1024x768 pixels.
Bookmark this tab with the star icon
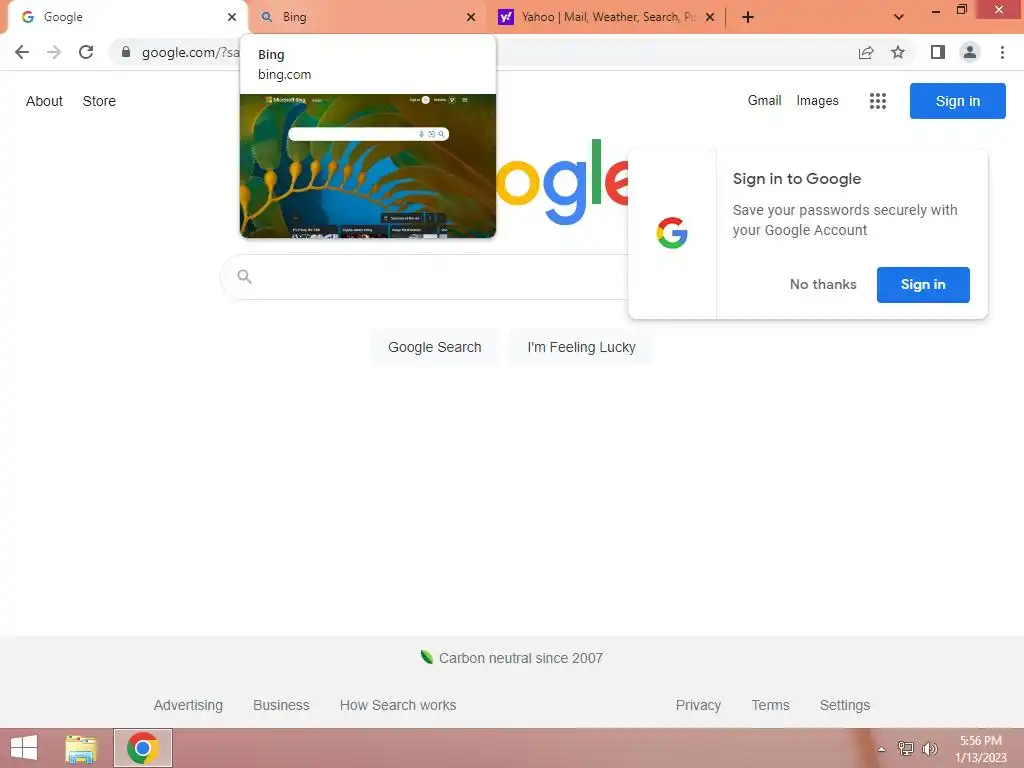point(898,52)
